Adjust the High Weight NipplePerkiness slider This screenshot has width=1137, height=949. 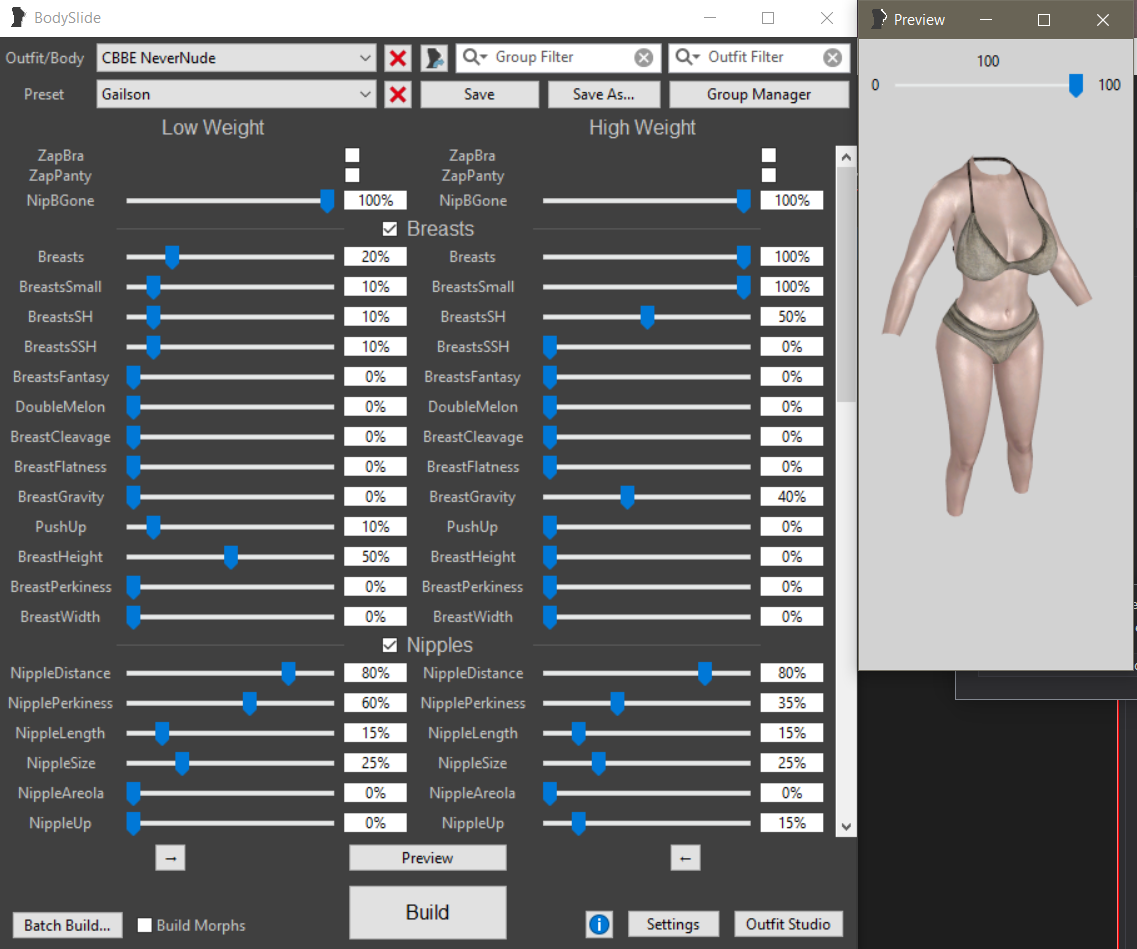point(617,703)
